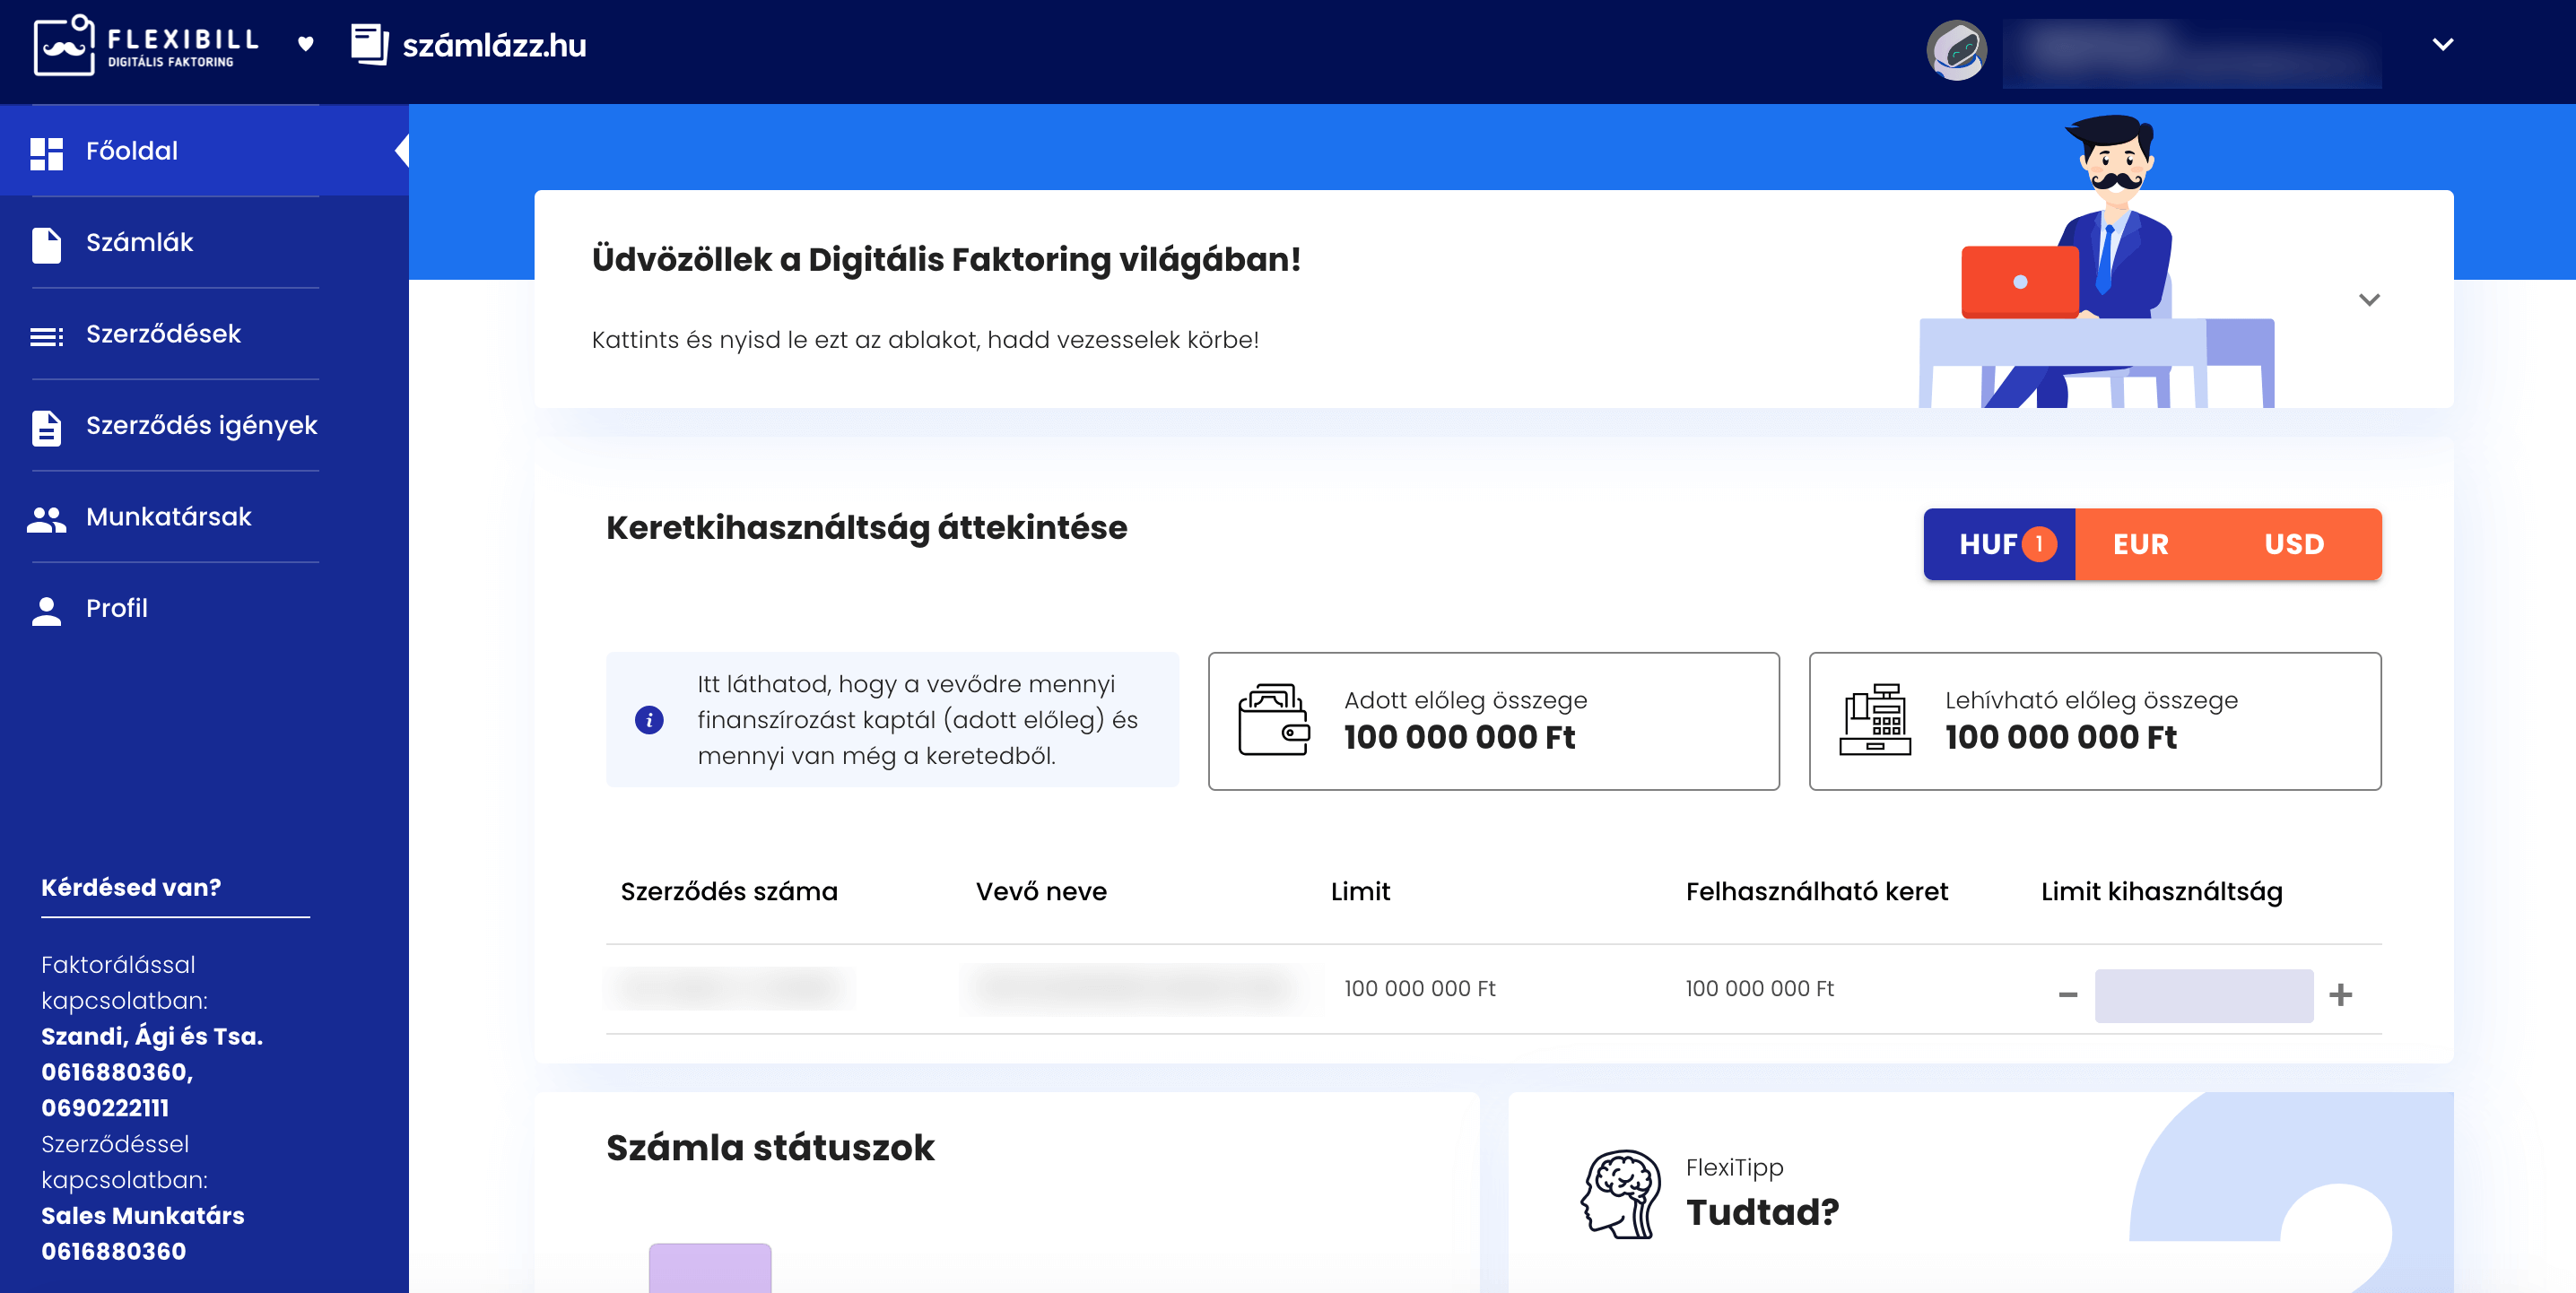Click Adott előleg összege amount

1459,738
